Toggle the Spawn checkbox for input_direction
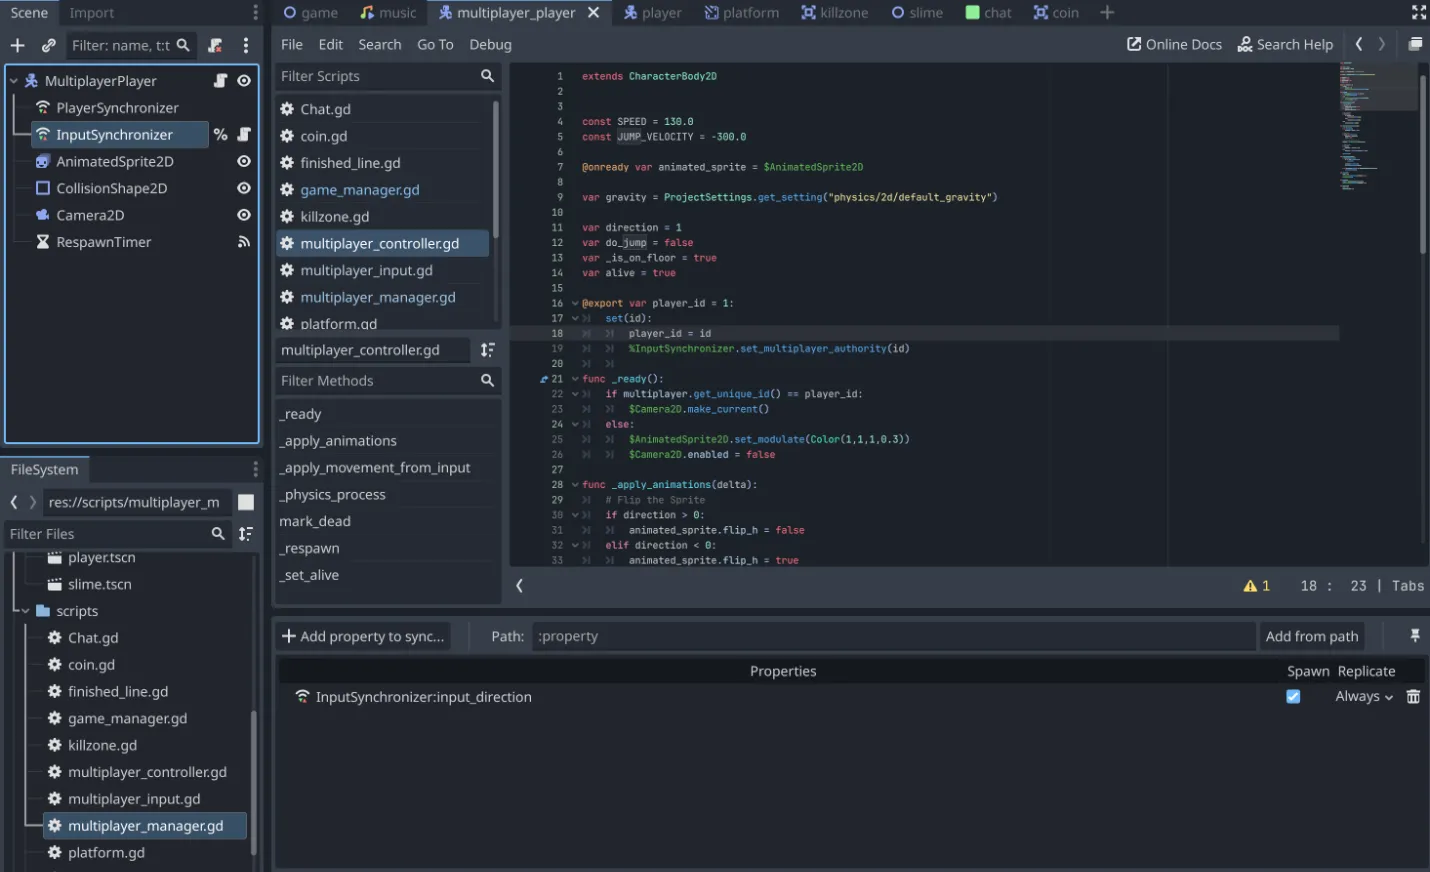 click(1293, 697)
